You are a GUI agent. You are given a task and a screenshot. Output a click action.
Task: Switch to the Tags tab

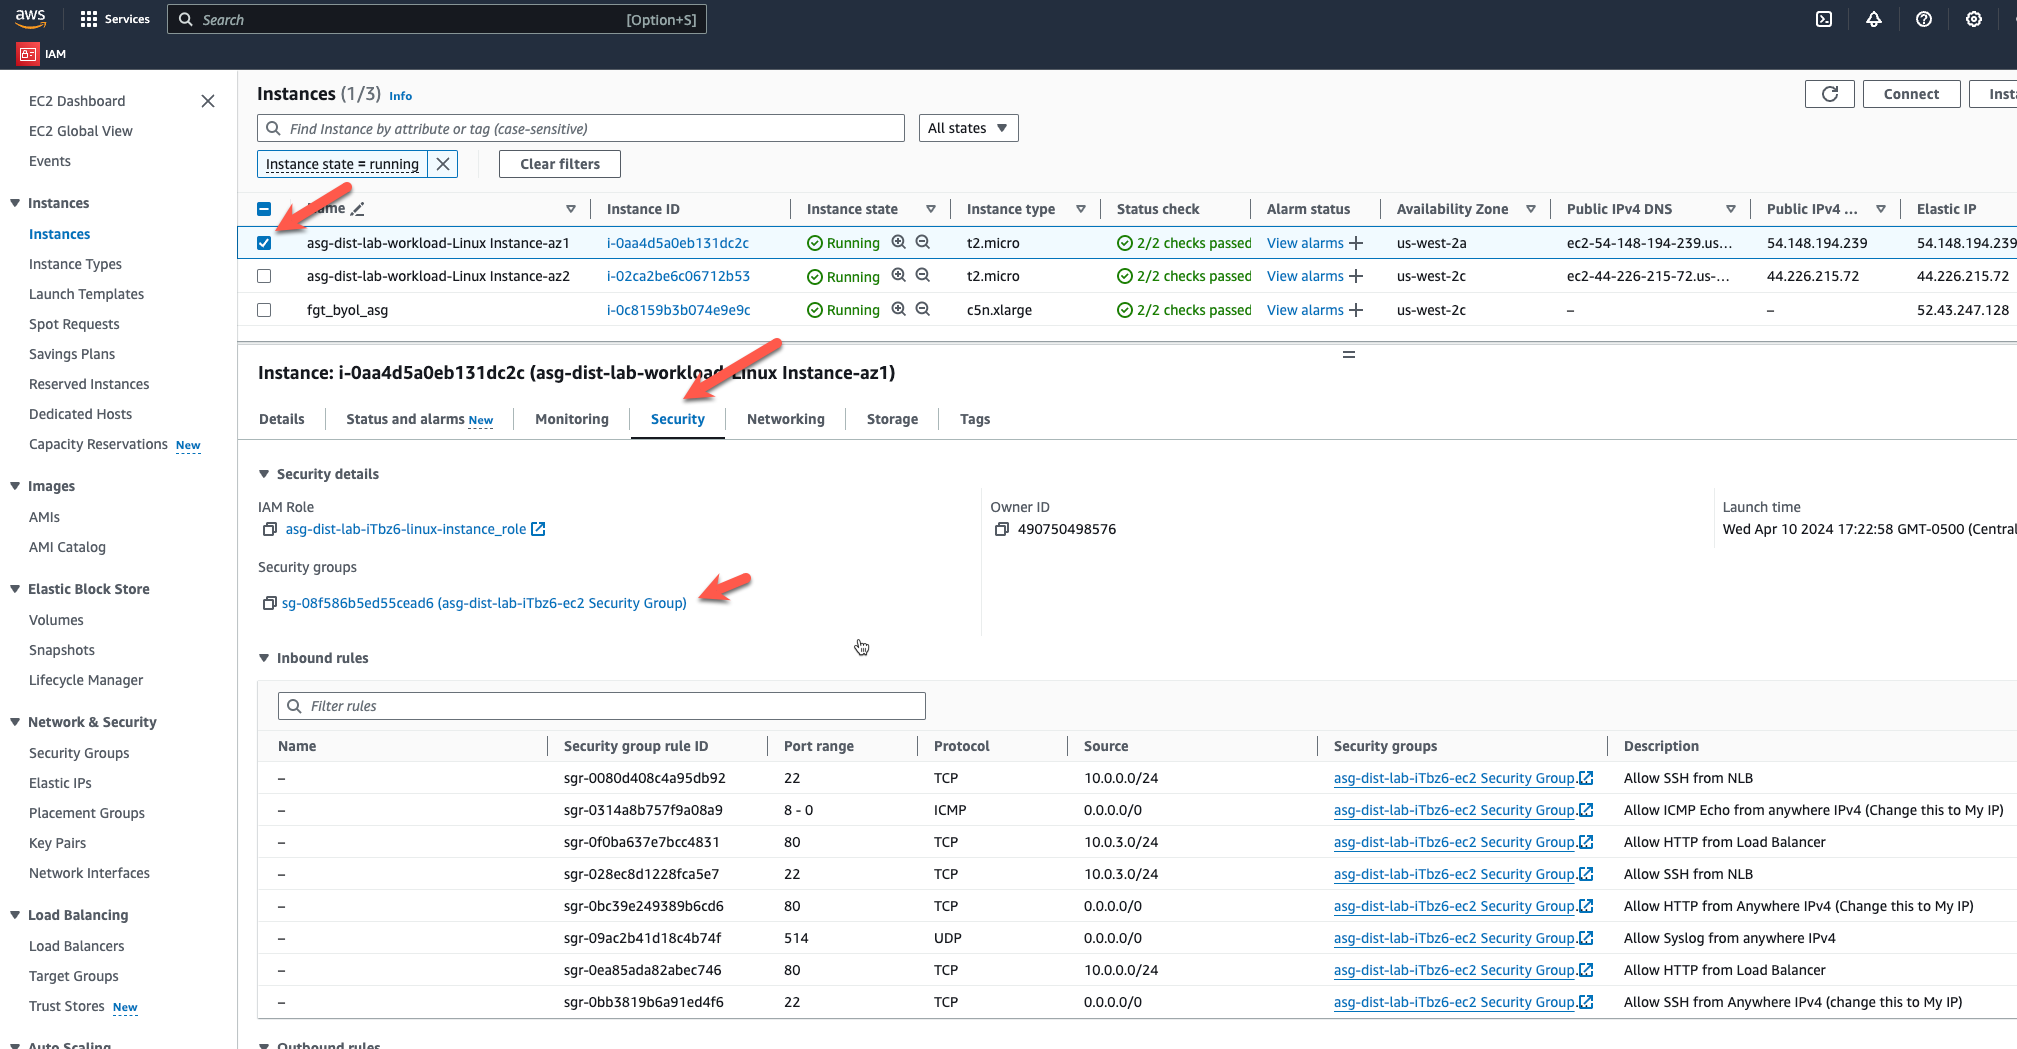click(975, 419)
